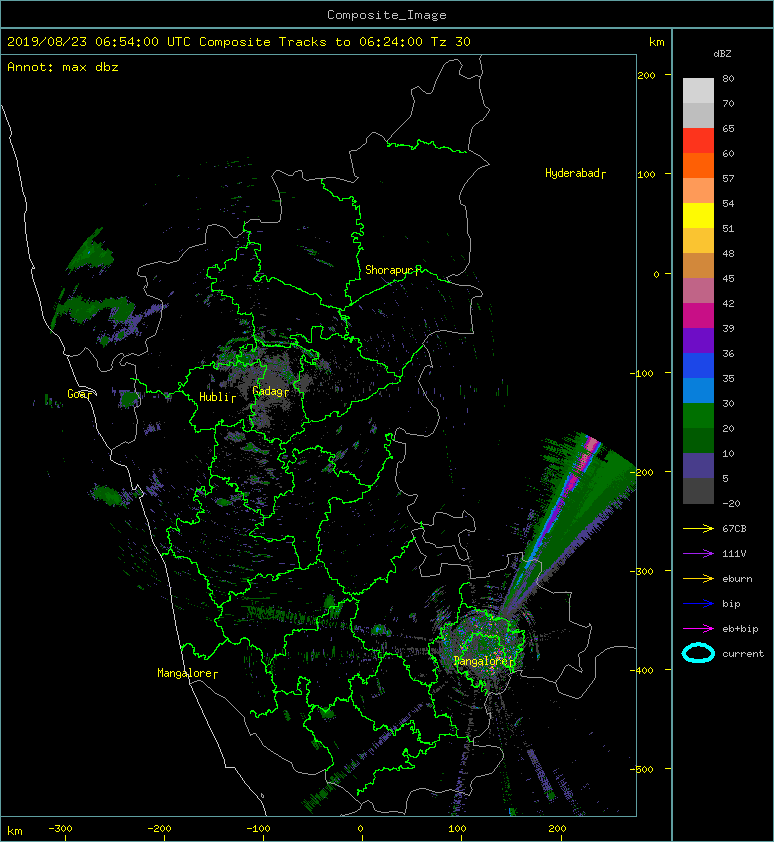Select the dark orange 57-60 dBZ swatch
Viewport: 774px width, 842px height.
[698, 165]
